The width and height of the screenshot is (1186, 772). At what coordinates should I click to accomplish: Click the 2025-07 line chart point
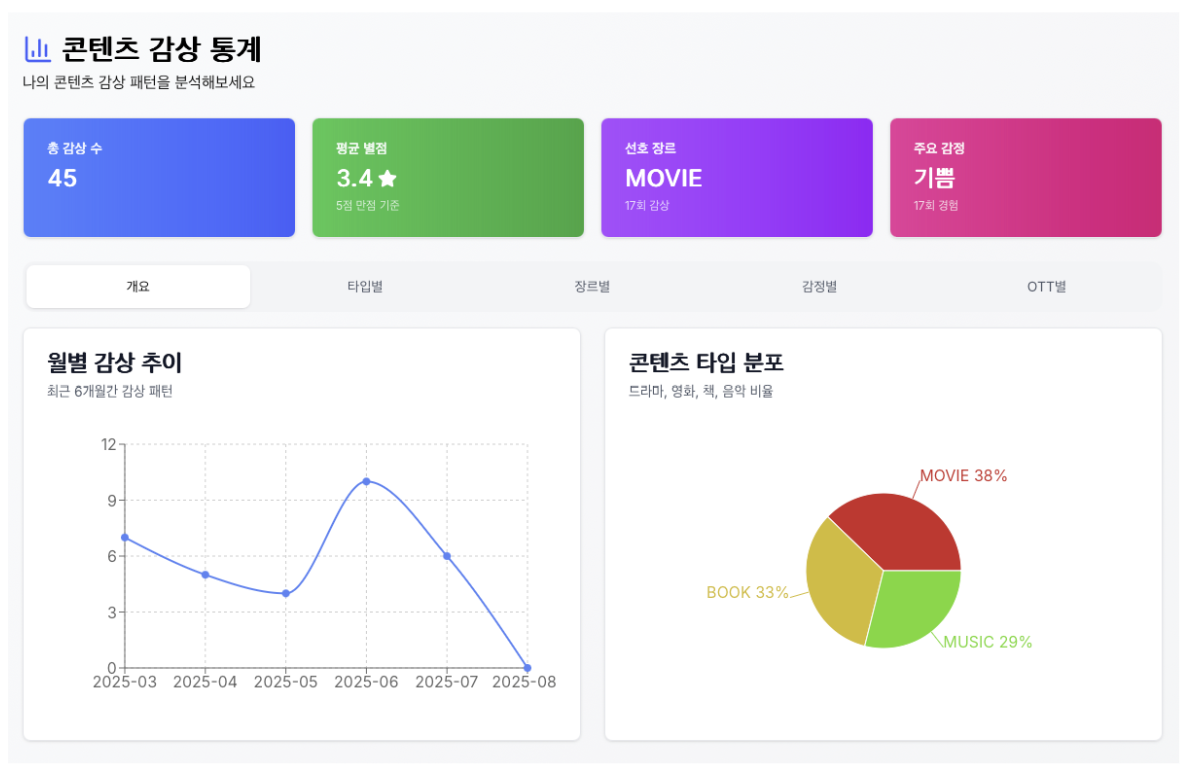point(447,556)
